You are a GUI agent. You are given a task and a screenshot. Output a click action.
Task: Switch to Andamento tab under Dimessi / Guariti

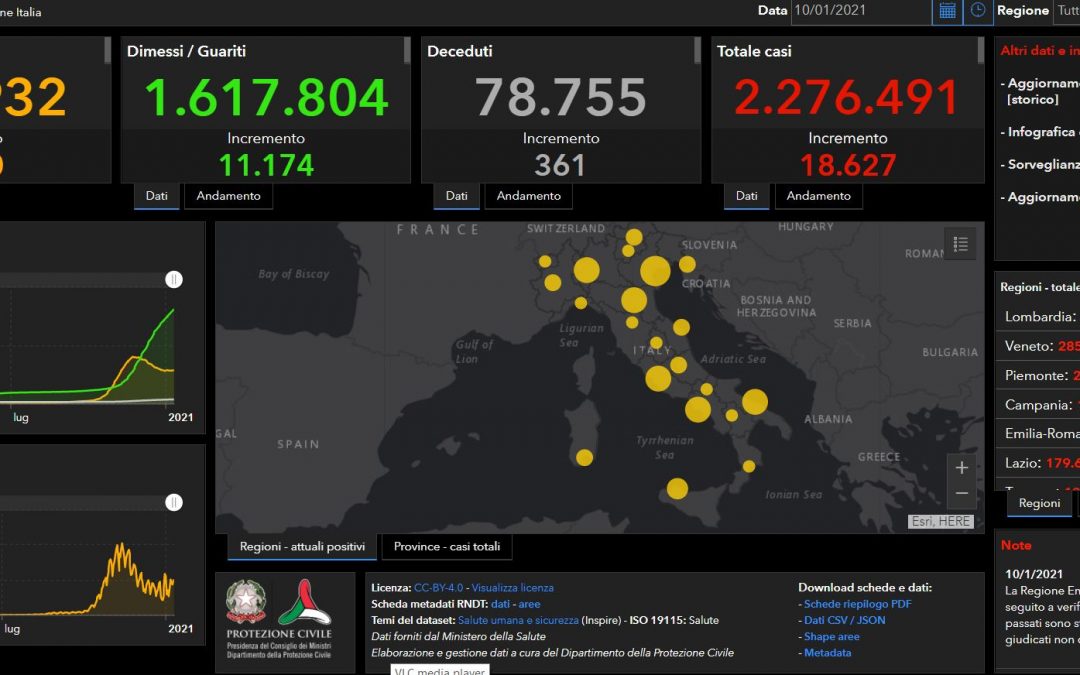click(x=228, y=196)
